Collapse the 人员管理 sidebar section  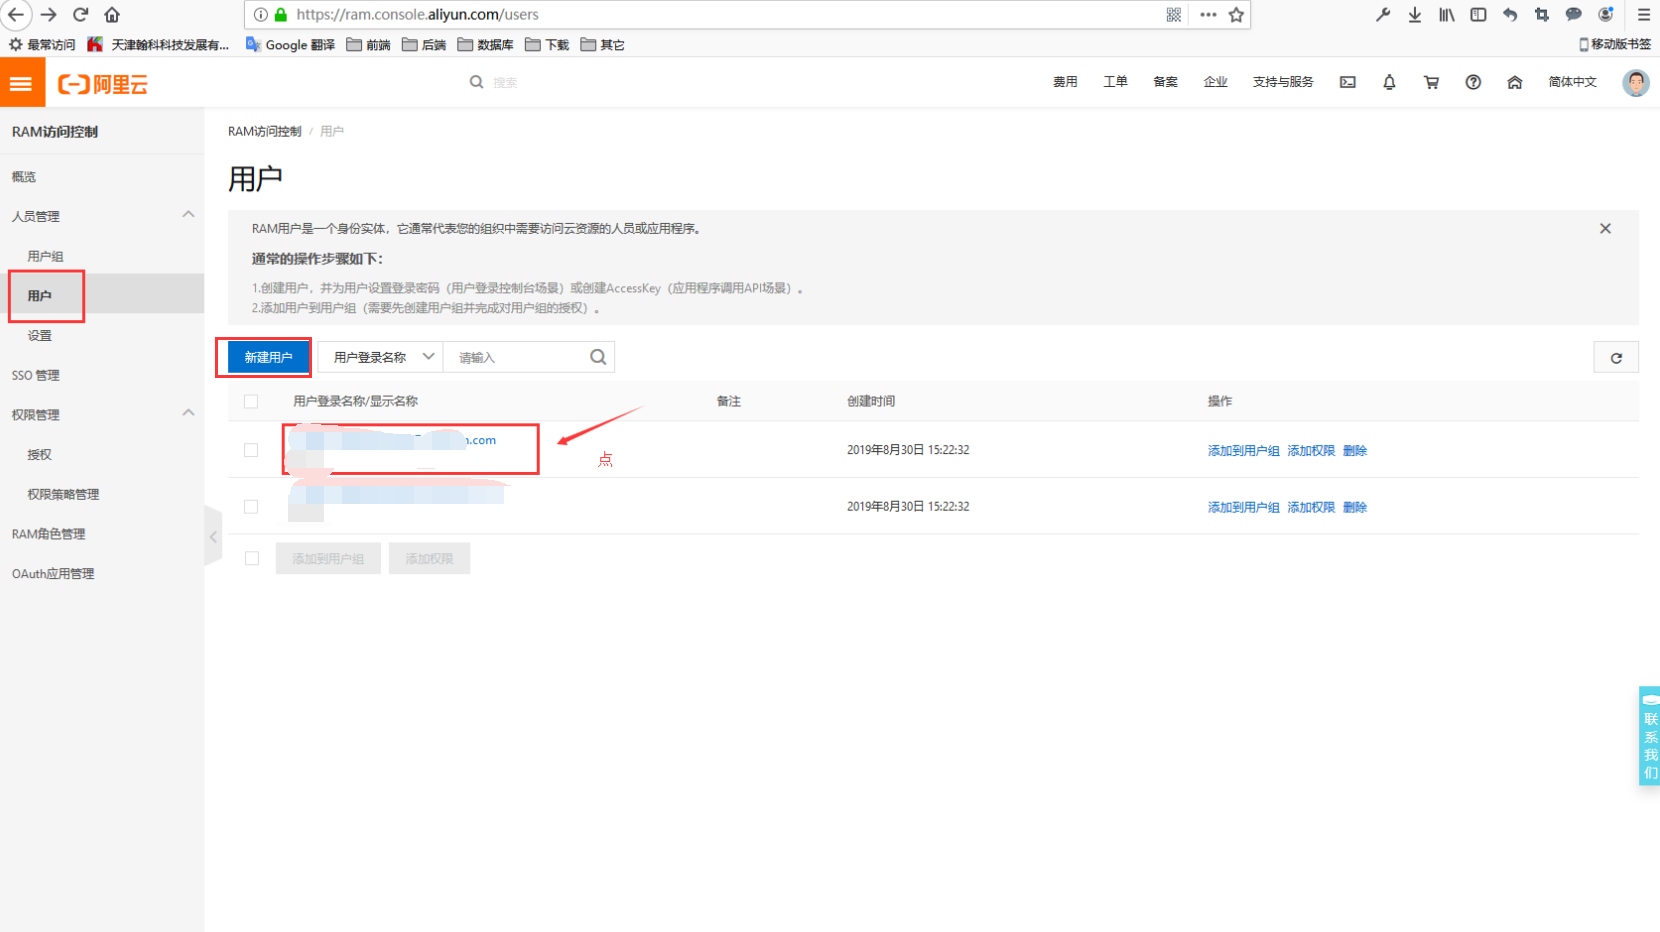pos(188,215)
